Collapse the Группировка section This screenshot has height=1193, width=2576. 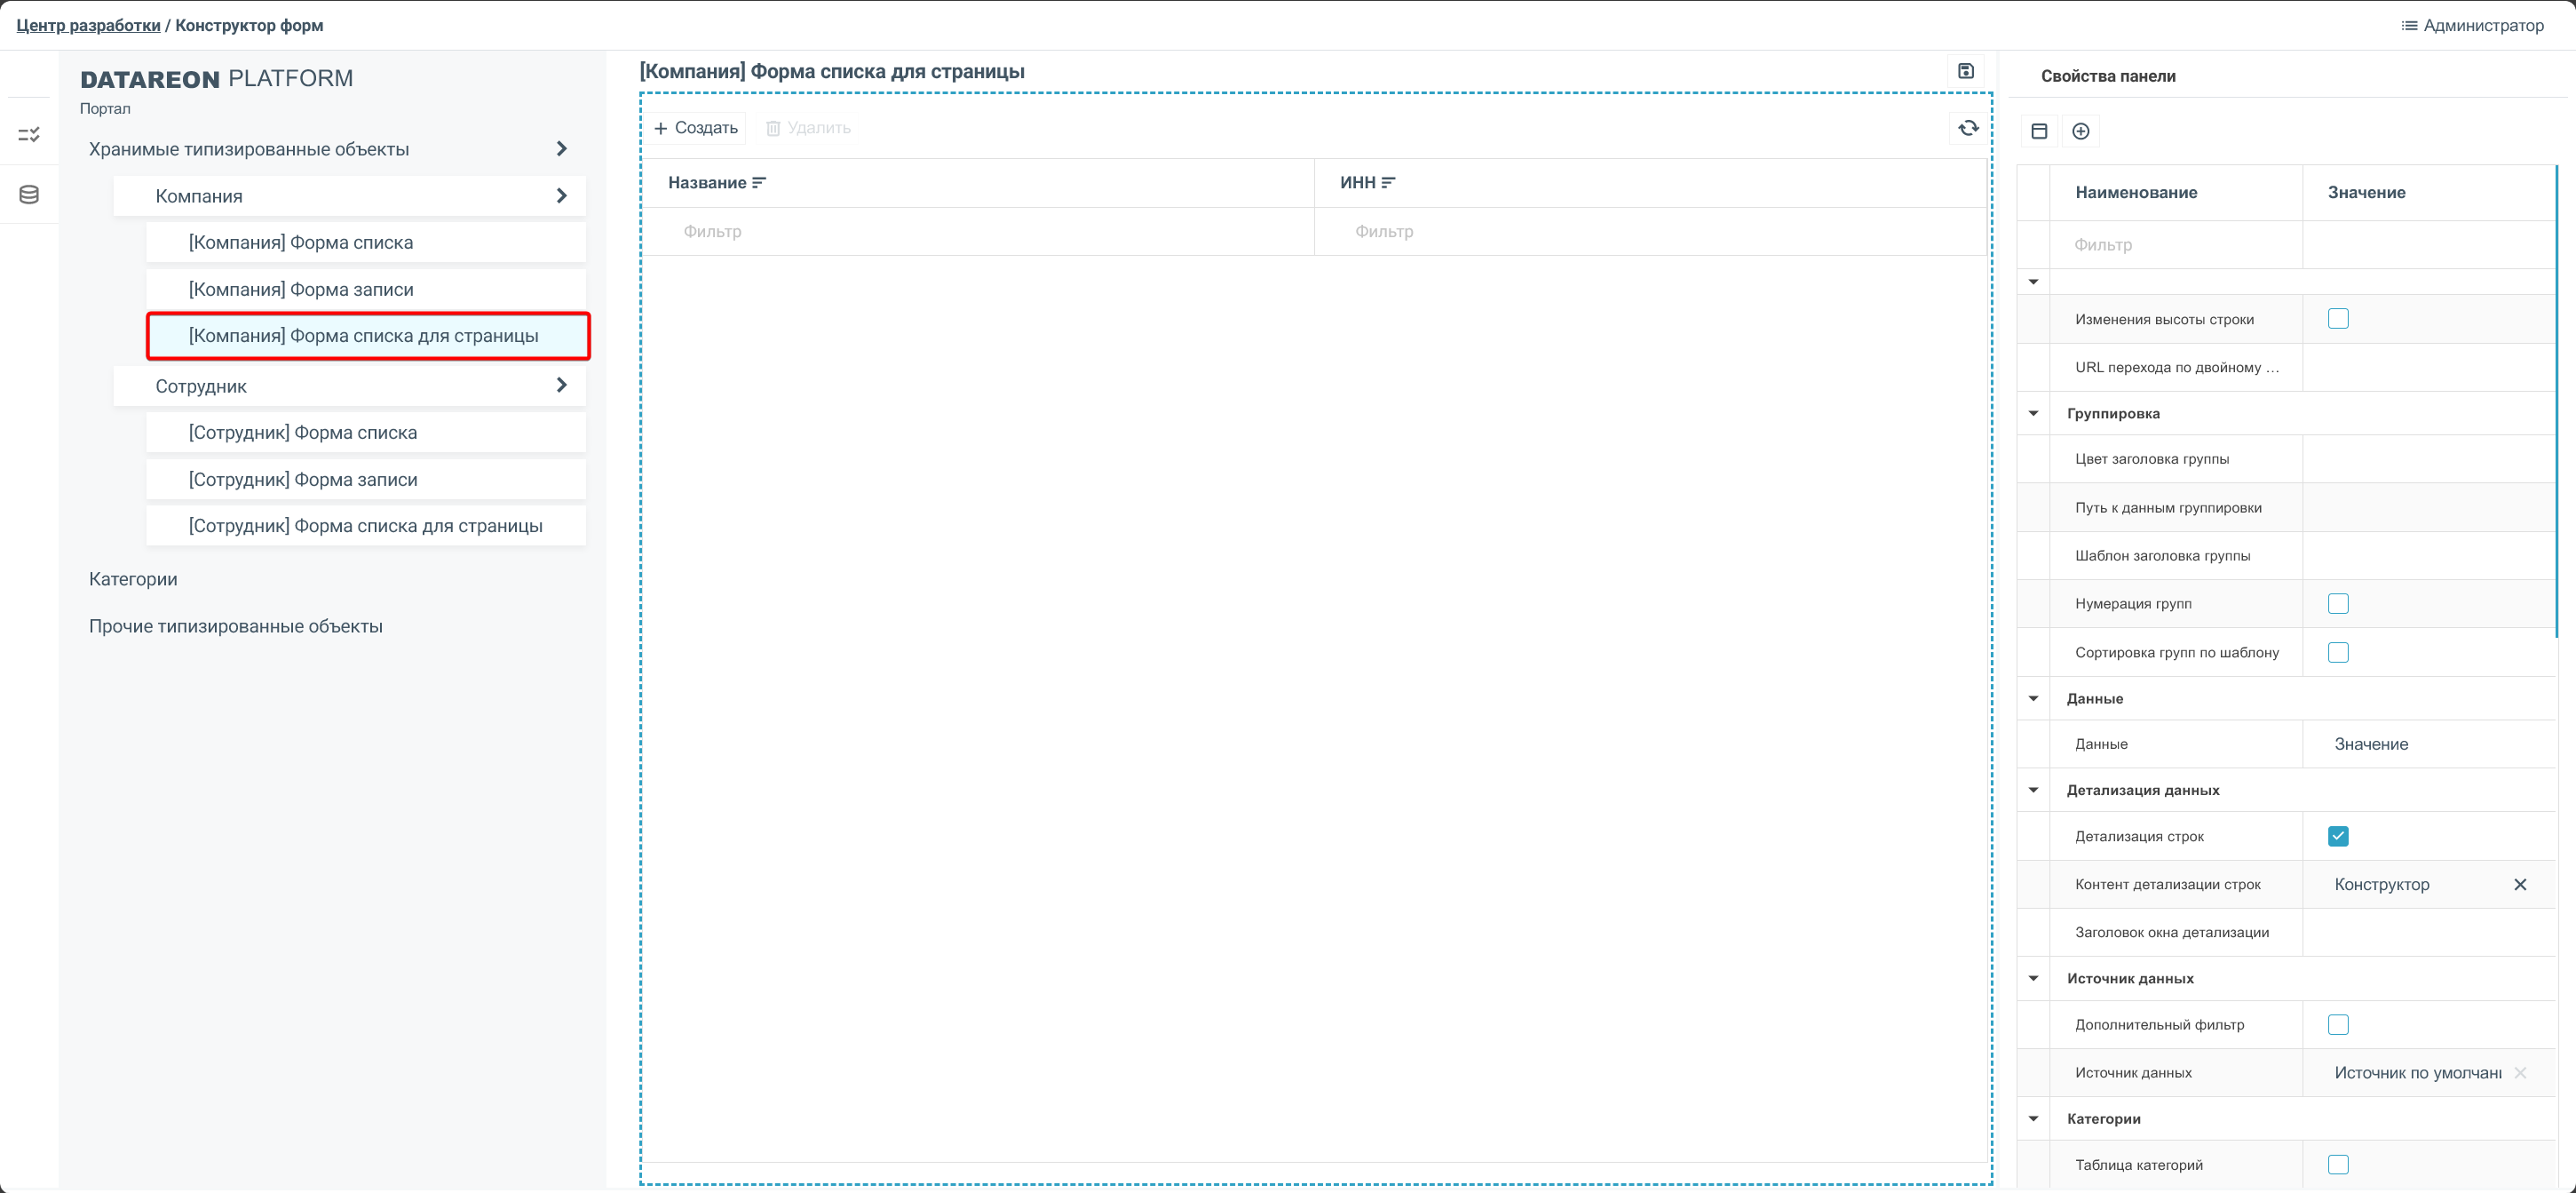2033,413
